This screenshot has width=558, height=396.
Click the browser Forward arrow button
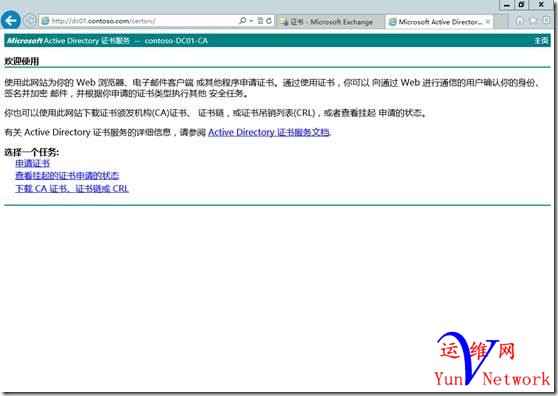(30, 21)
